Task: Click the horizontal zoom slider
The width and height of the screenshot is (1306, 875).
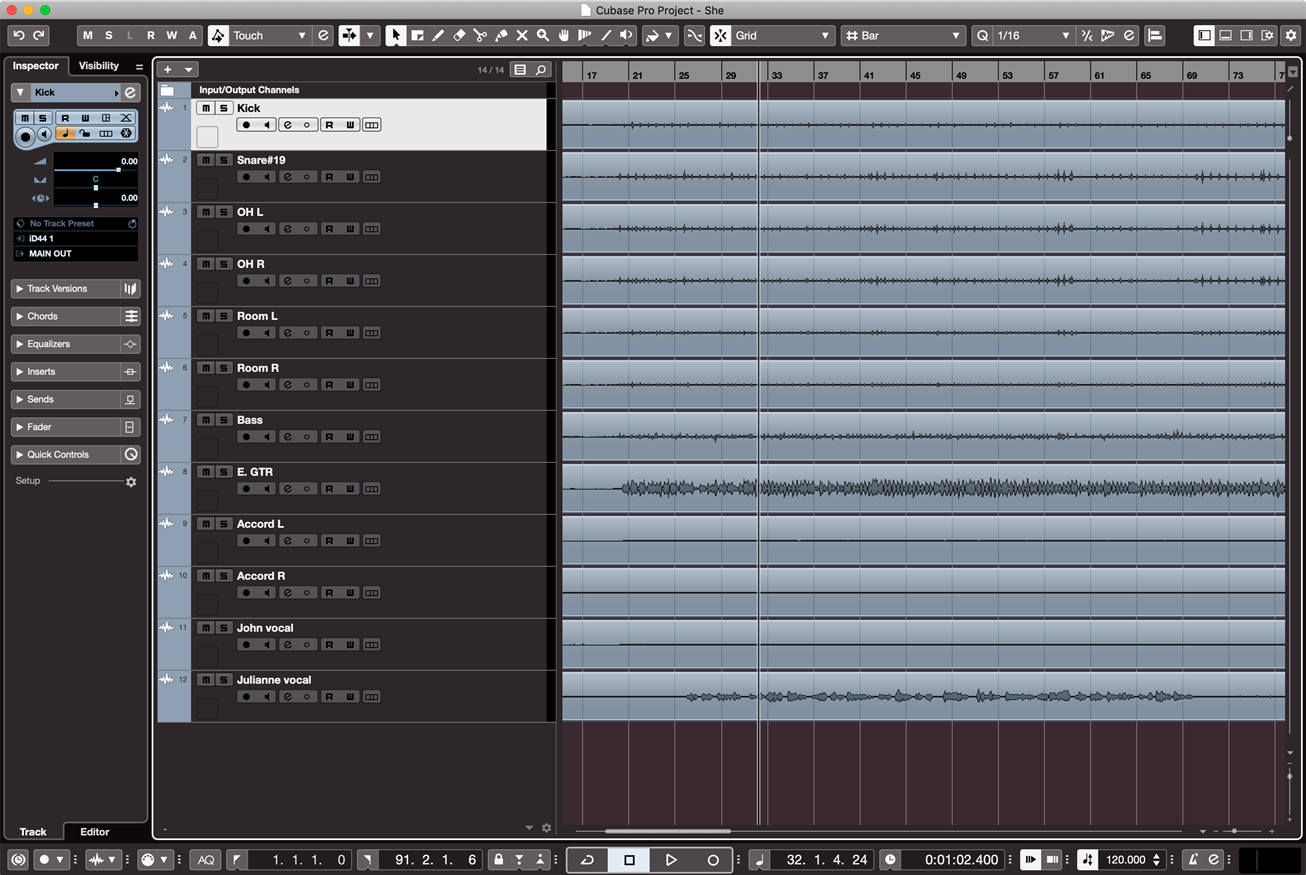Action: (1235, 831)
